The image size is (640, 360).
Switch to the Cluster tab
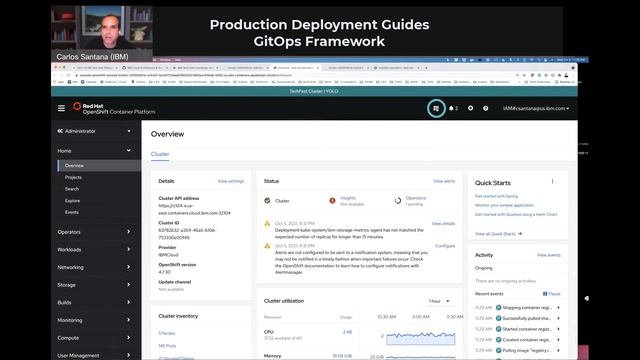tap(160, 154)
